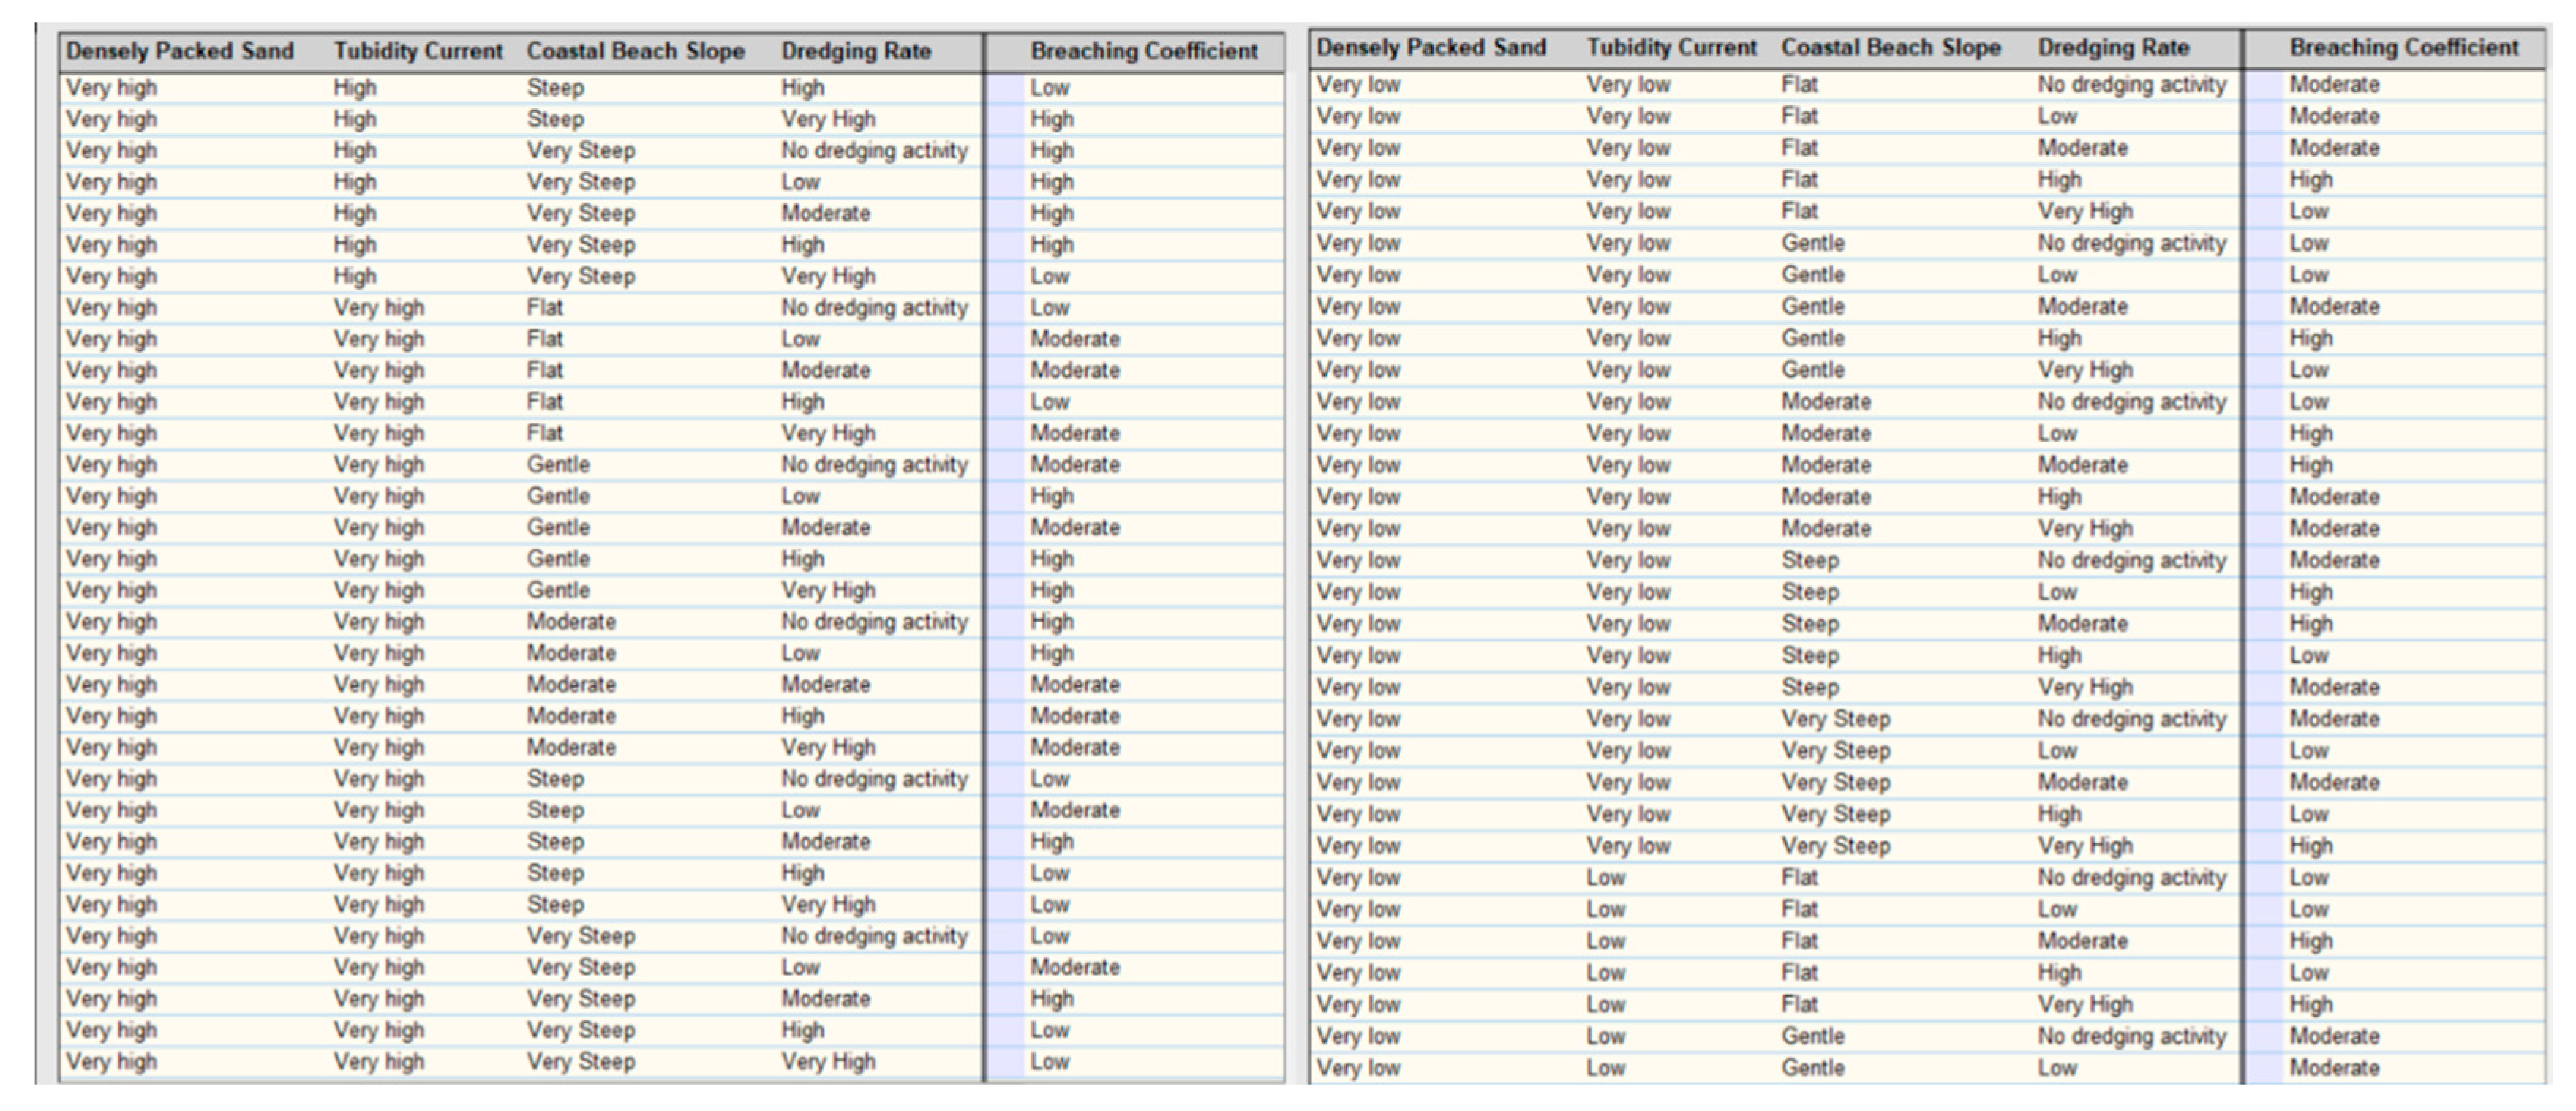Click lavender cell beside first Moderate in right table
The height and width of the screenshot is (1111, 2576).
click(2264, 85)
